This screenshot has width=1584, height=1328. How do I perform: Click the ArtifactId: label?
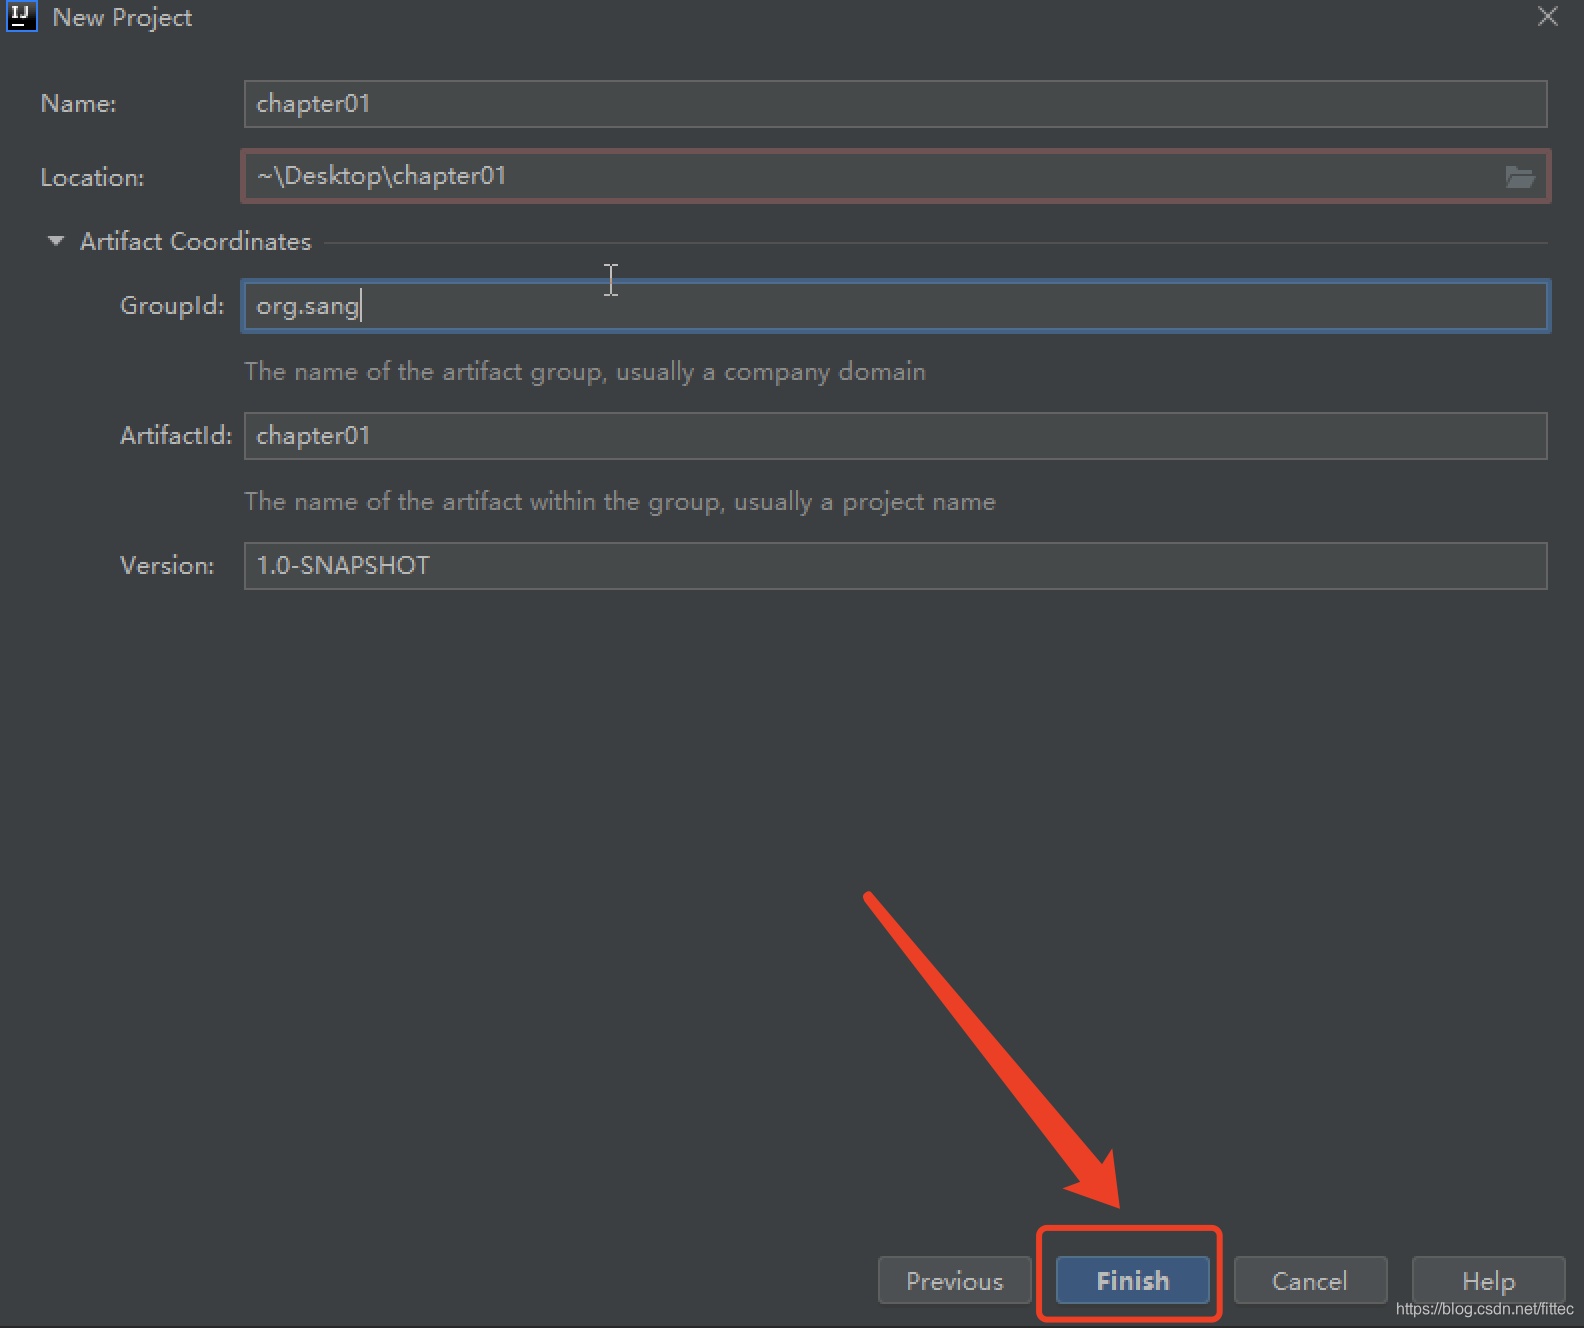pos(176,436)
